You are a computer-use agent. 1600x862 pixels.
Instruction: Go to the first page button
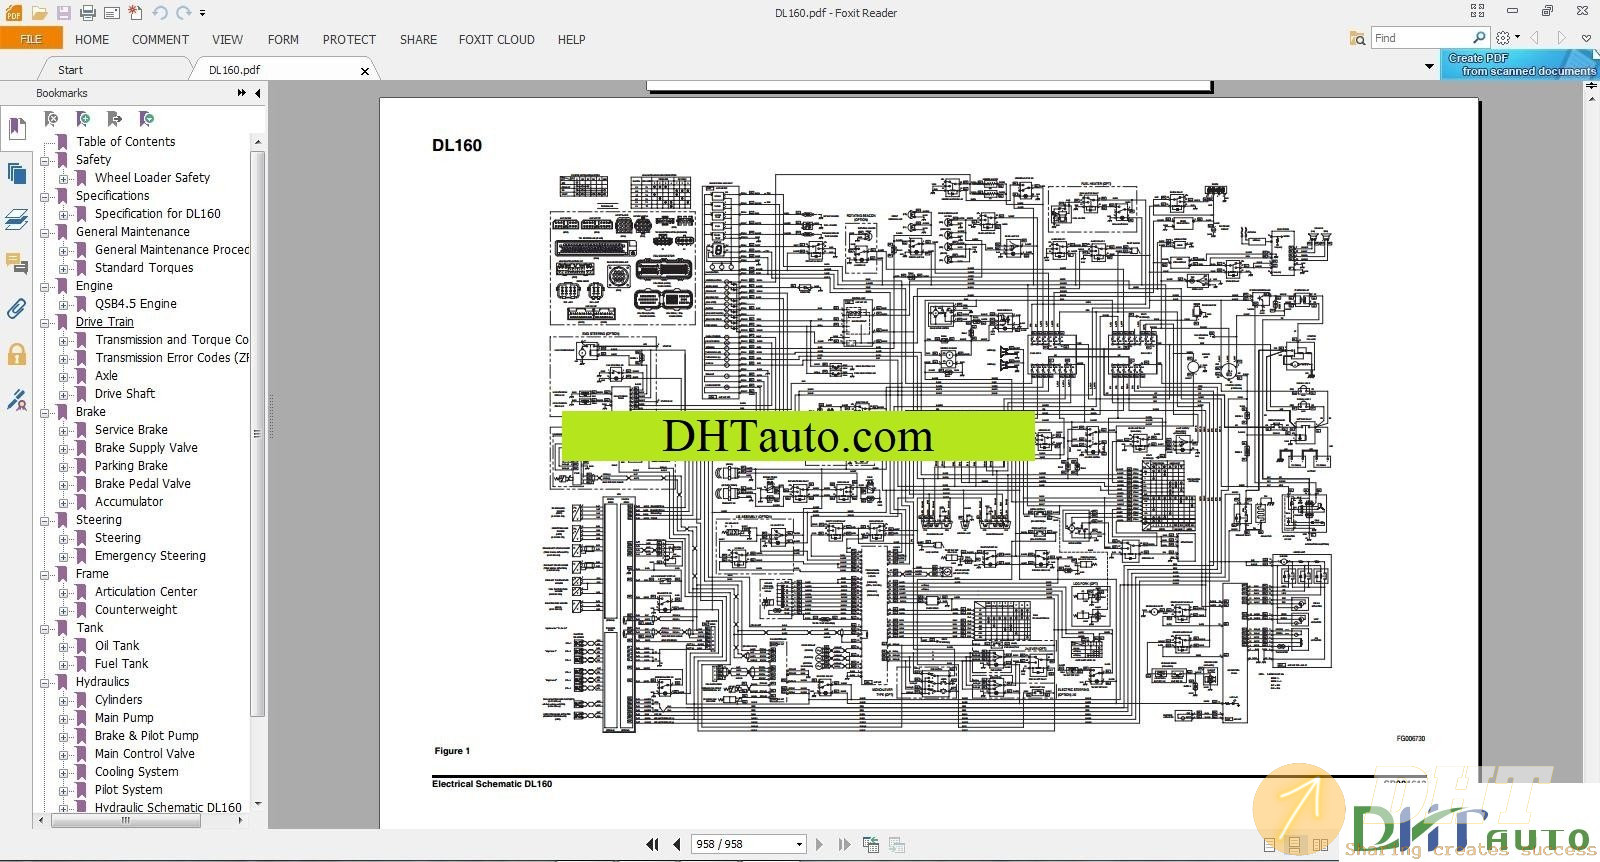pos(652,844)
